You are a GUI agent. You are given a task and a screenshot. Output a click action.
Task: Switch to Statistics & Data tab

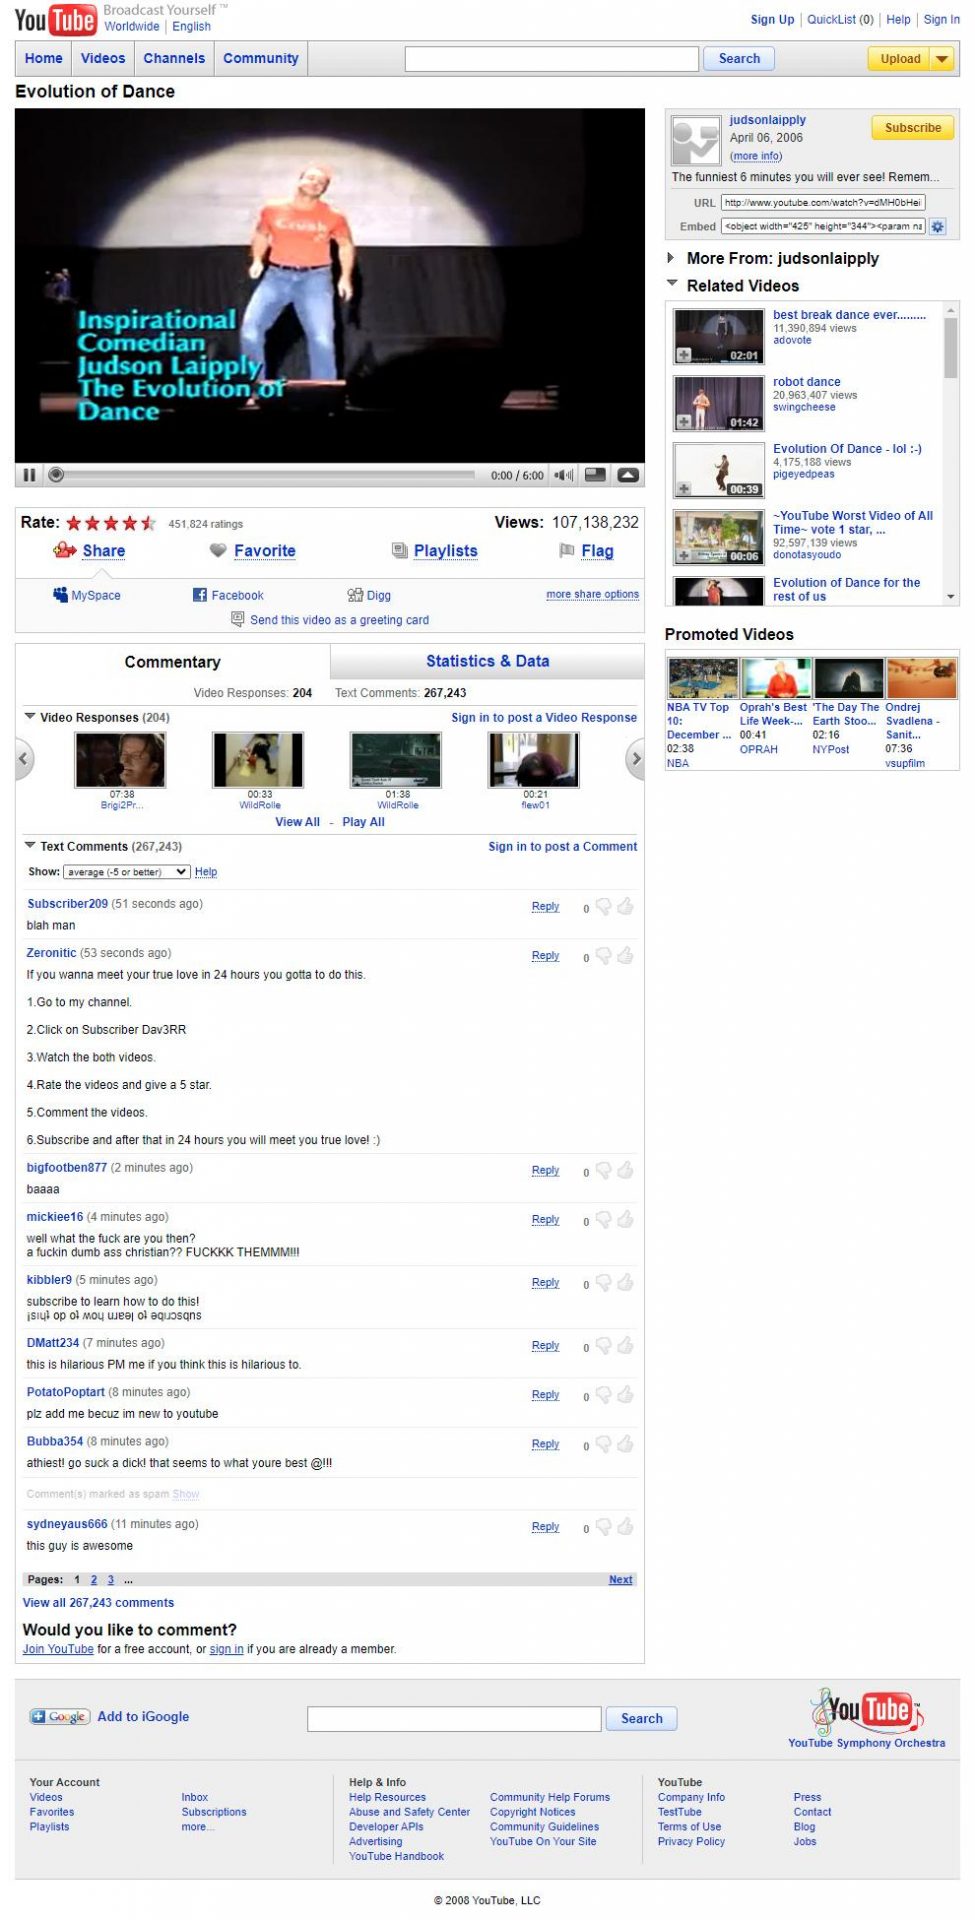487,661
